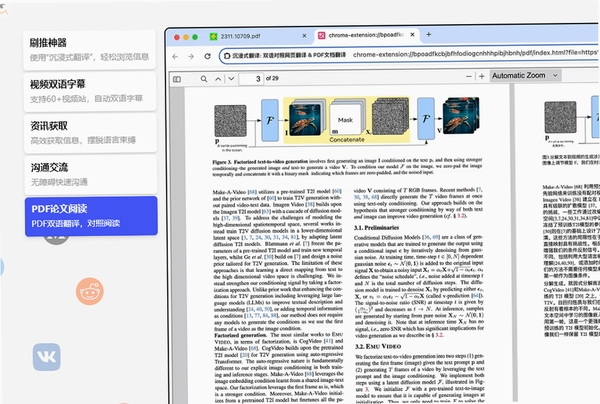Click the page number field showing 3
Viewport: 600px width, 404px height.
[251, 79]
